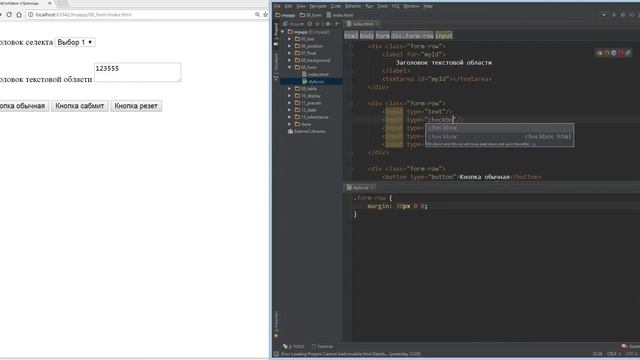Open the Tools menu
Image resolution: width=640 pixels, height=360 pixels.
pos(382,6)
